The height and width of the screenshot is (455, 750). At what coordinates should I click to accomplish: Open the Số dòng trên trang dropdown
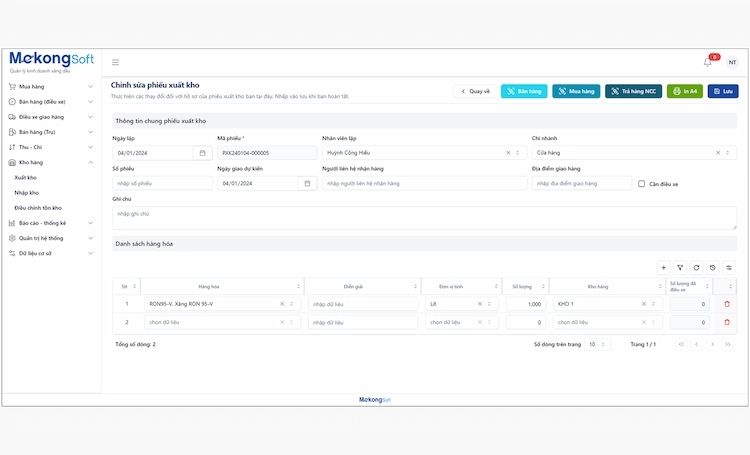click(x=597, y=344)
